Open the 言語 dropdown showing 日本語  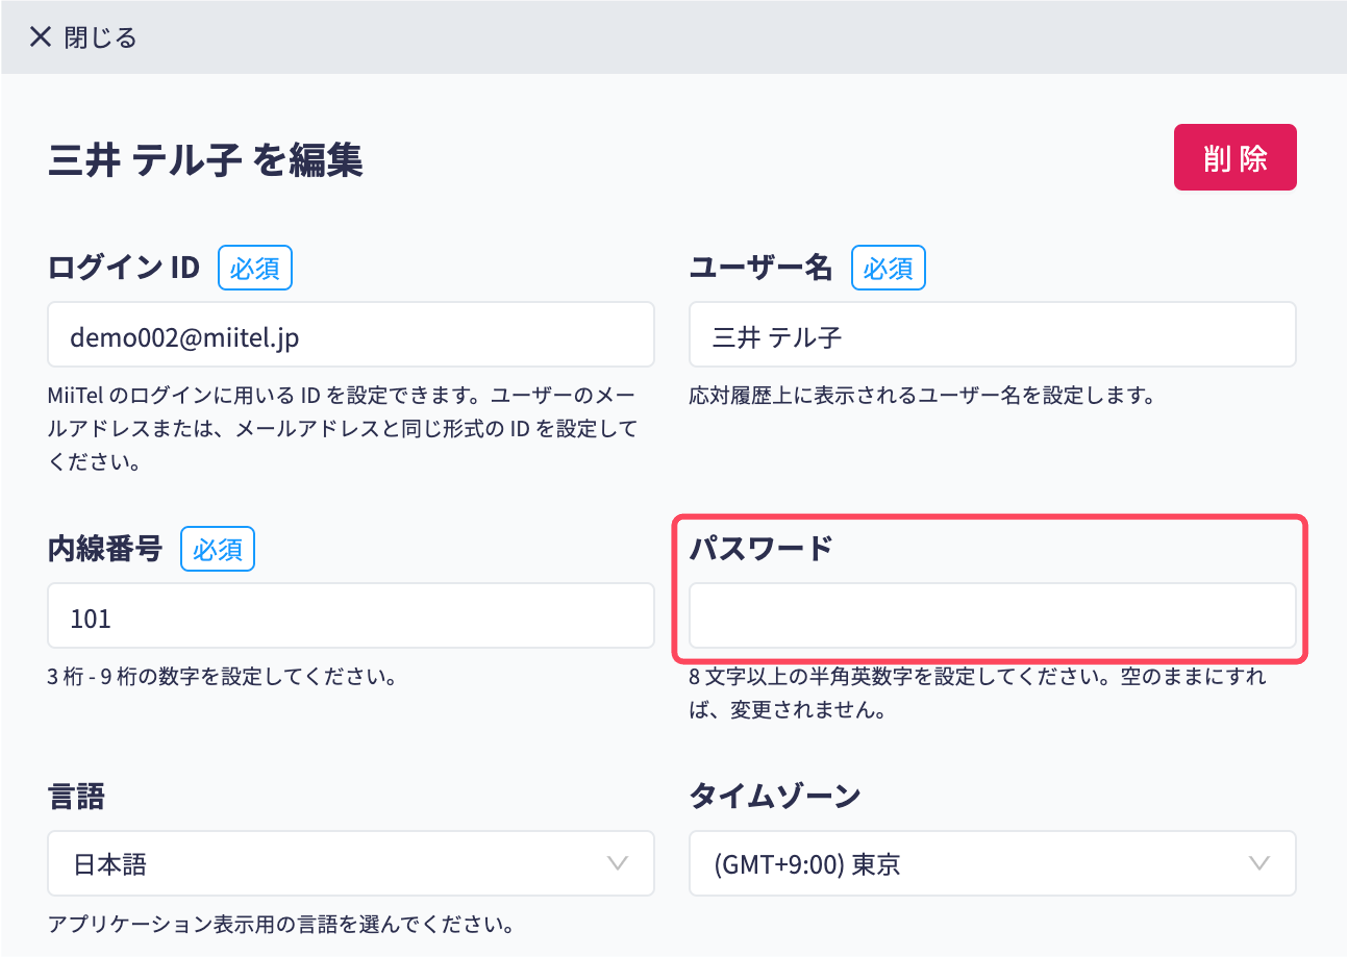[x=351, y=863]
